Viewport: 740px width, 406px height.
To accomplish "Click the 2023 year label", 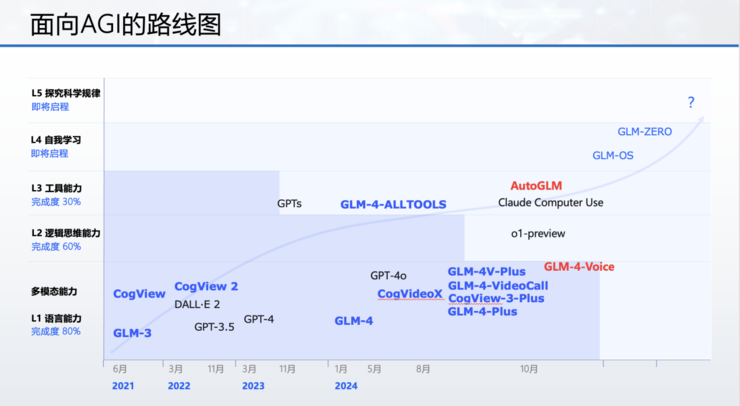I will (253, 386).
